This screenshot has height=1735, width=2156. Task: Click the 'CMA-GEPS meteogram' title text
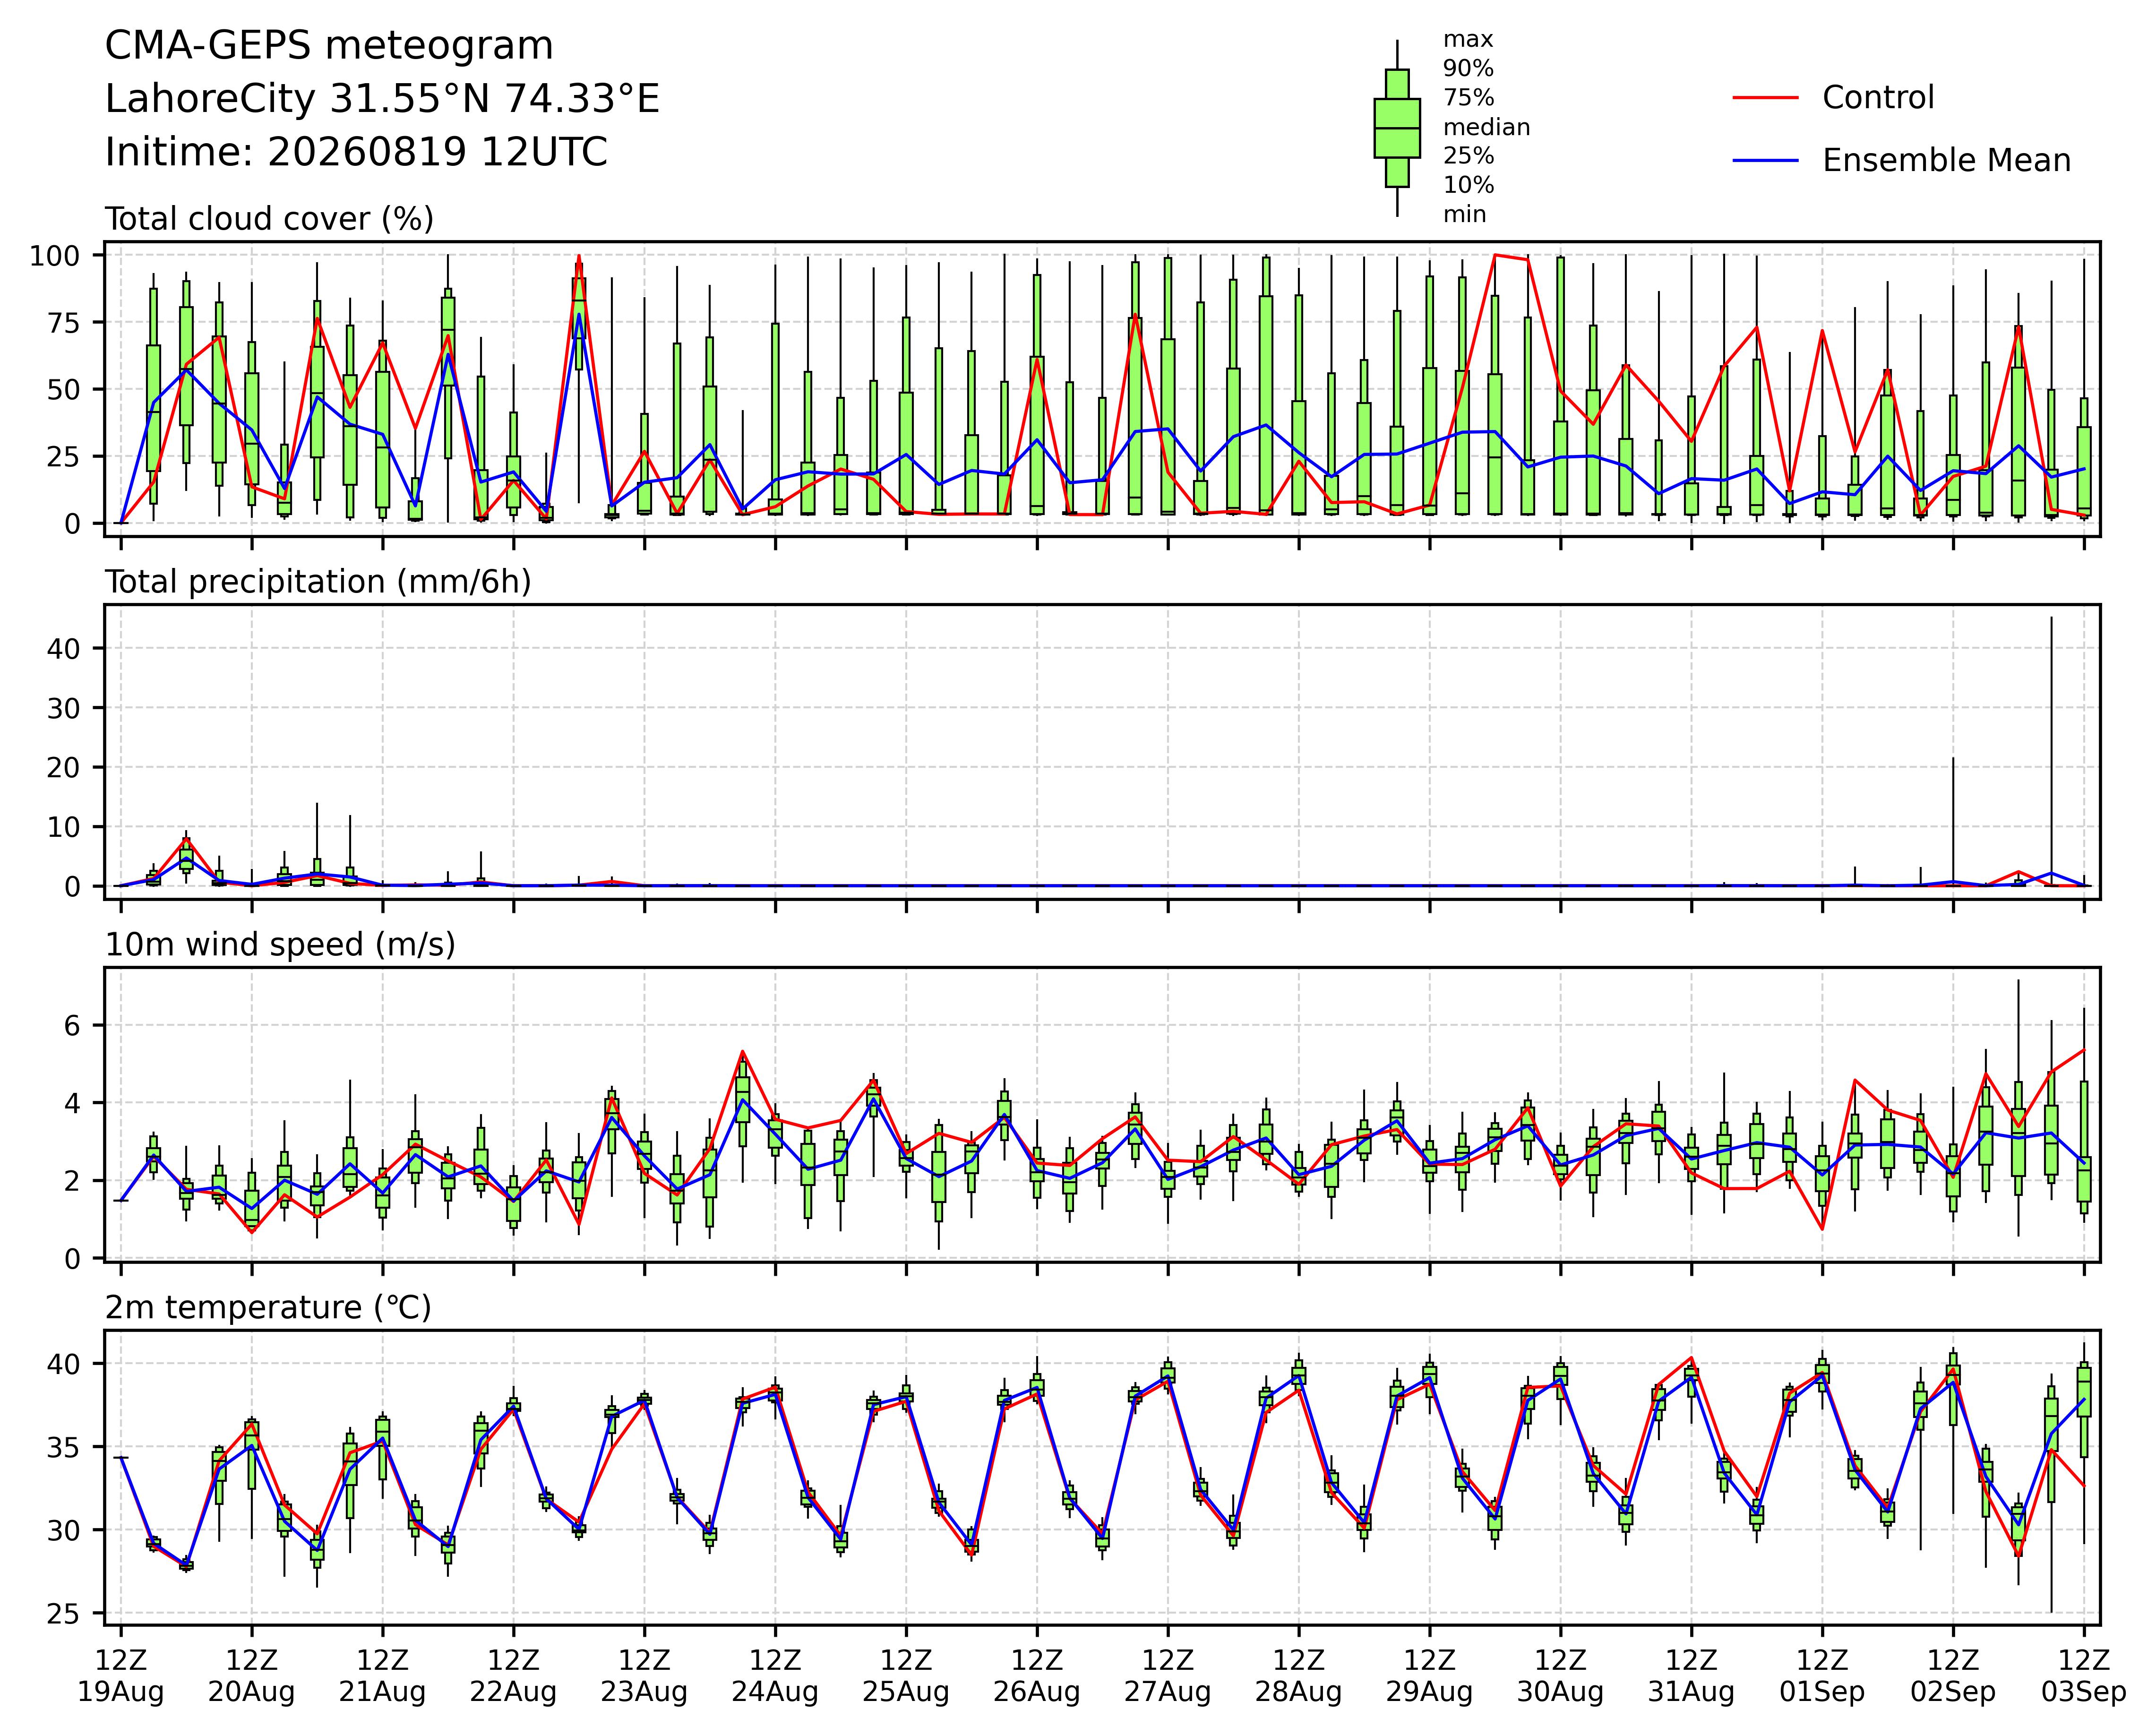(x=329, y=46)
